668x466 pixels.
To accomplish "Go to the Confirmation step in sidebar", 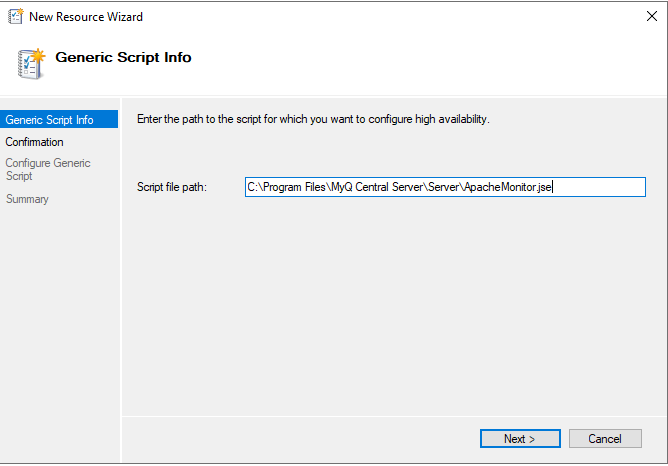I will coord(34,142).
